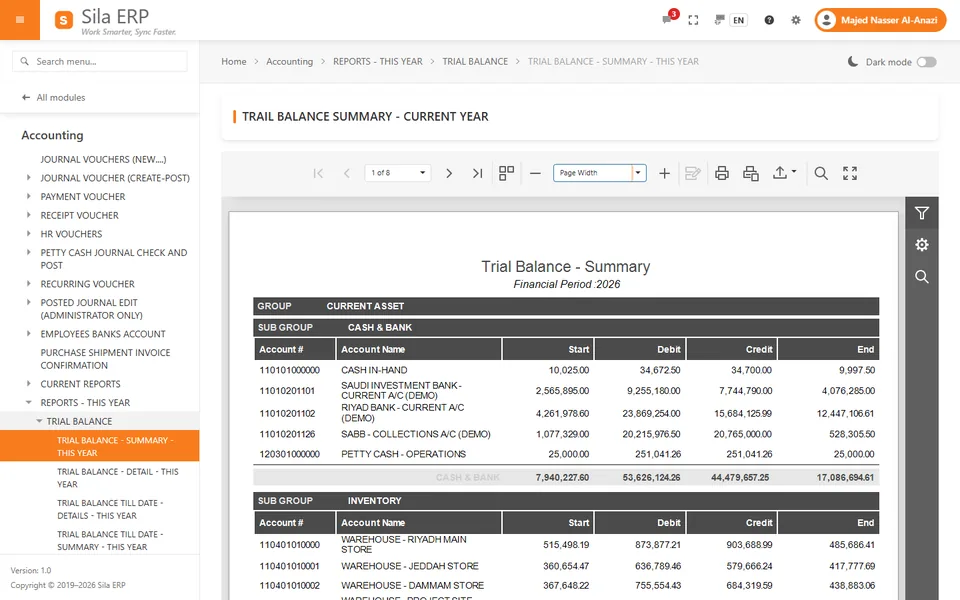Go to next report page
The width and height of the screenshot is (960, 600).
coord(449,173)
